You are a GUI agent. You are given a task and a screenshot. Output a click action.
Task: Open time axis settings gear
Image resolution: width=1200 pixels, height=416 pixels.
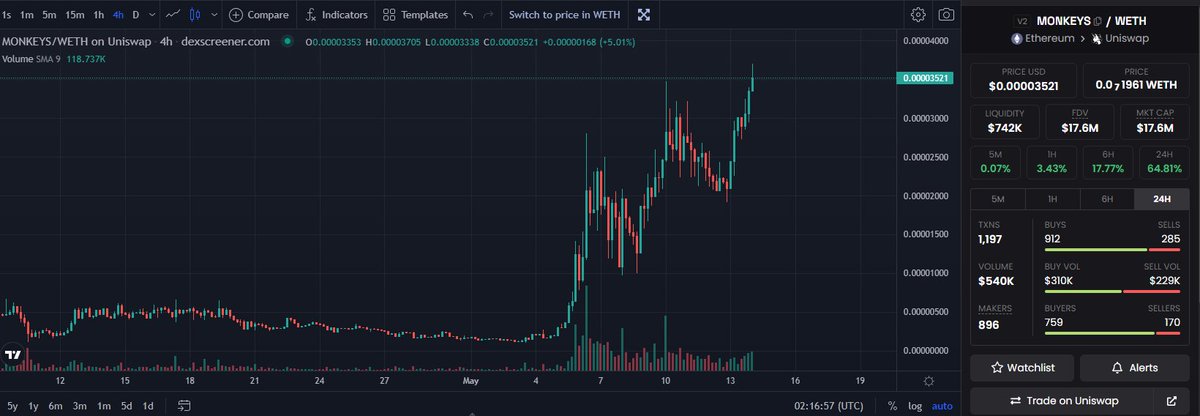pyautogui.click(x=929, y=381)
